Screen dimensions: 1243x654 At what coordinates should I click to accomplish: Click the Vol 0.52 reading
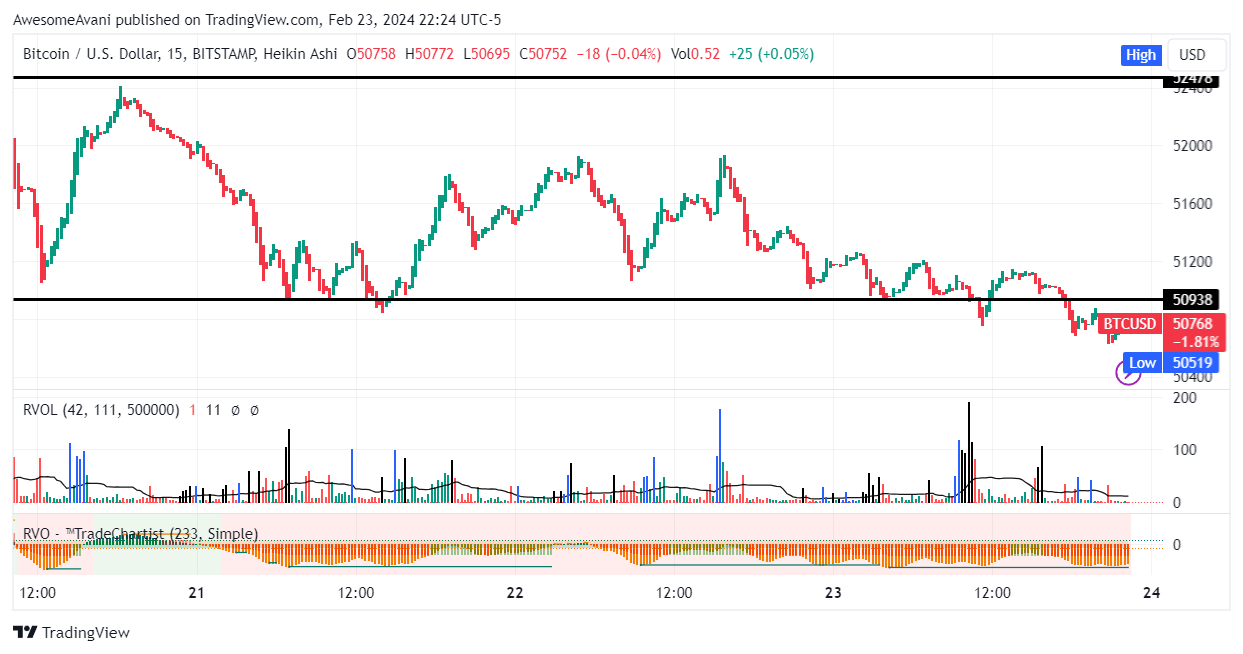point(694,54)
